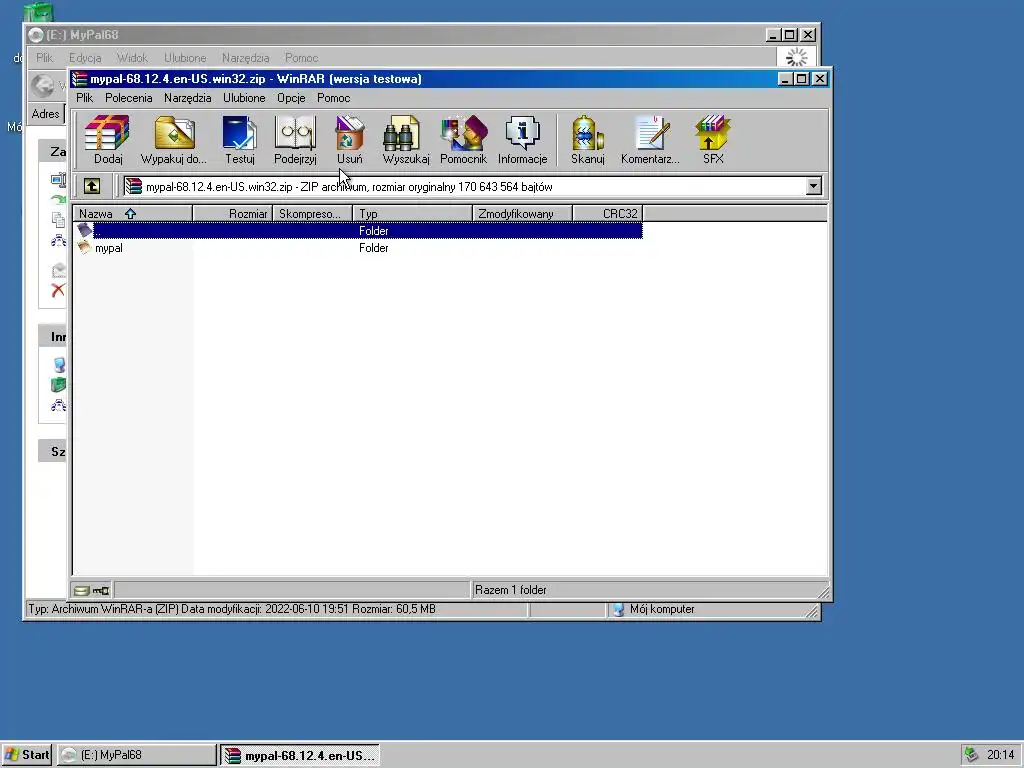This screenshot has height=768, width=1024.
Task: Click the Usuń delete icon
Action: [x=349, y=139]
